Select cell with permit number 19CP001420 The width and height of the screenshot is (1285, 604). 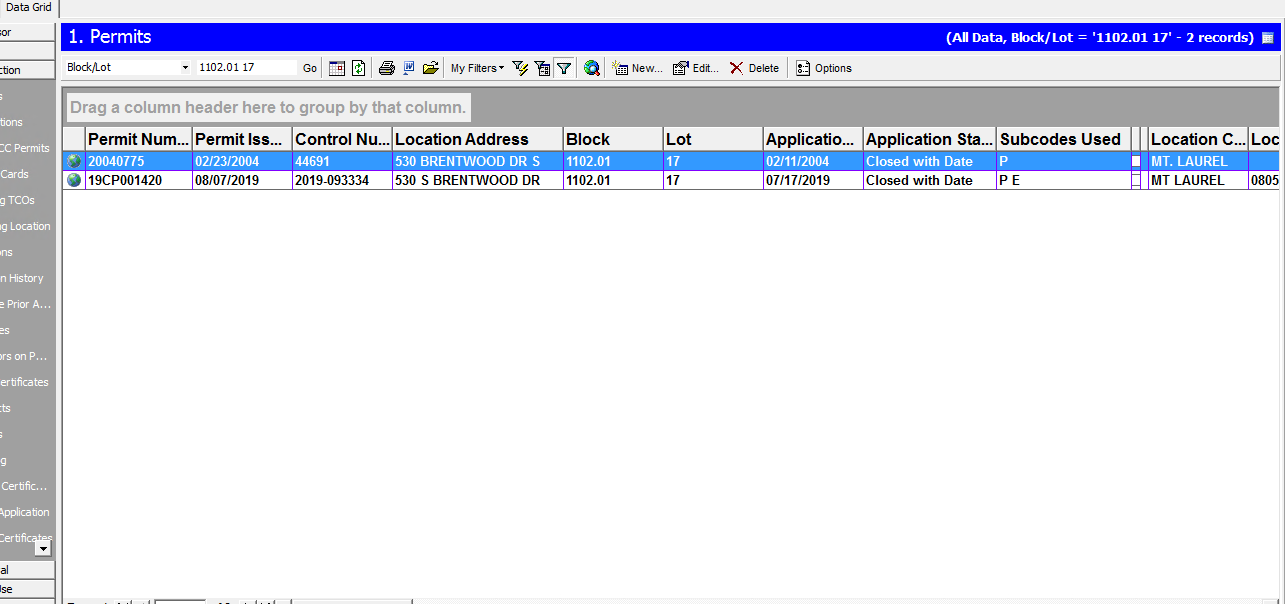coord(139,180)
